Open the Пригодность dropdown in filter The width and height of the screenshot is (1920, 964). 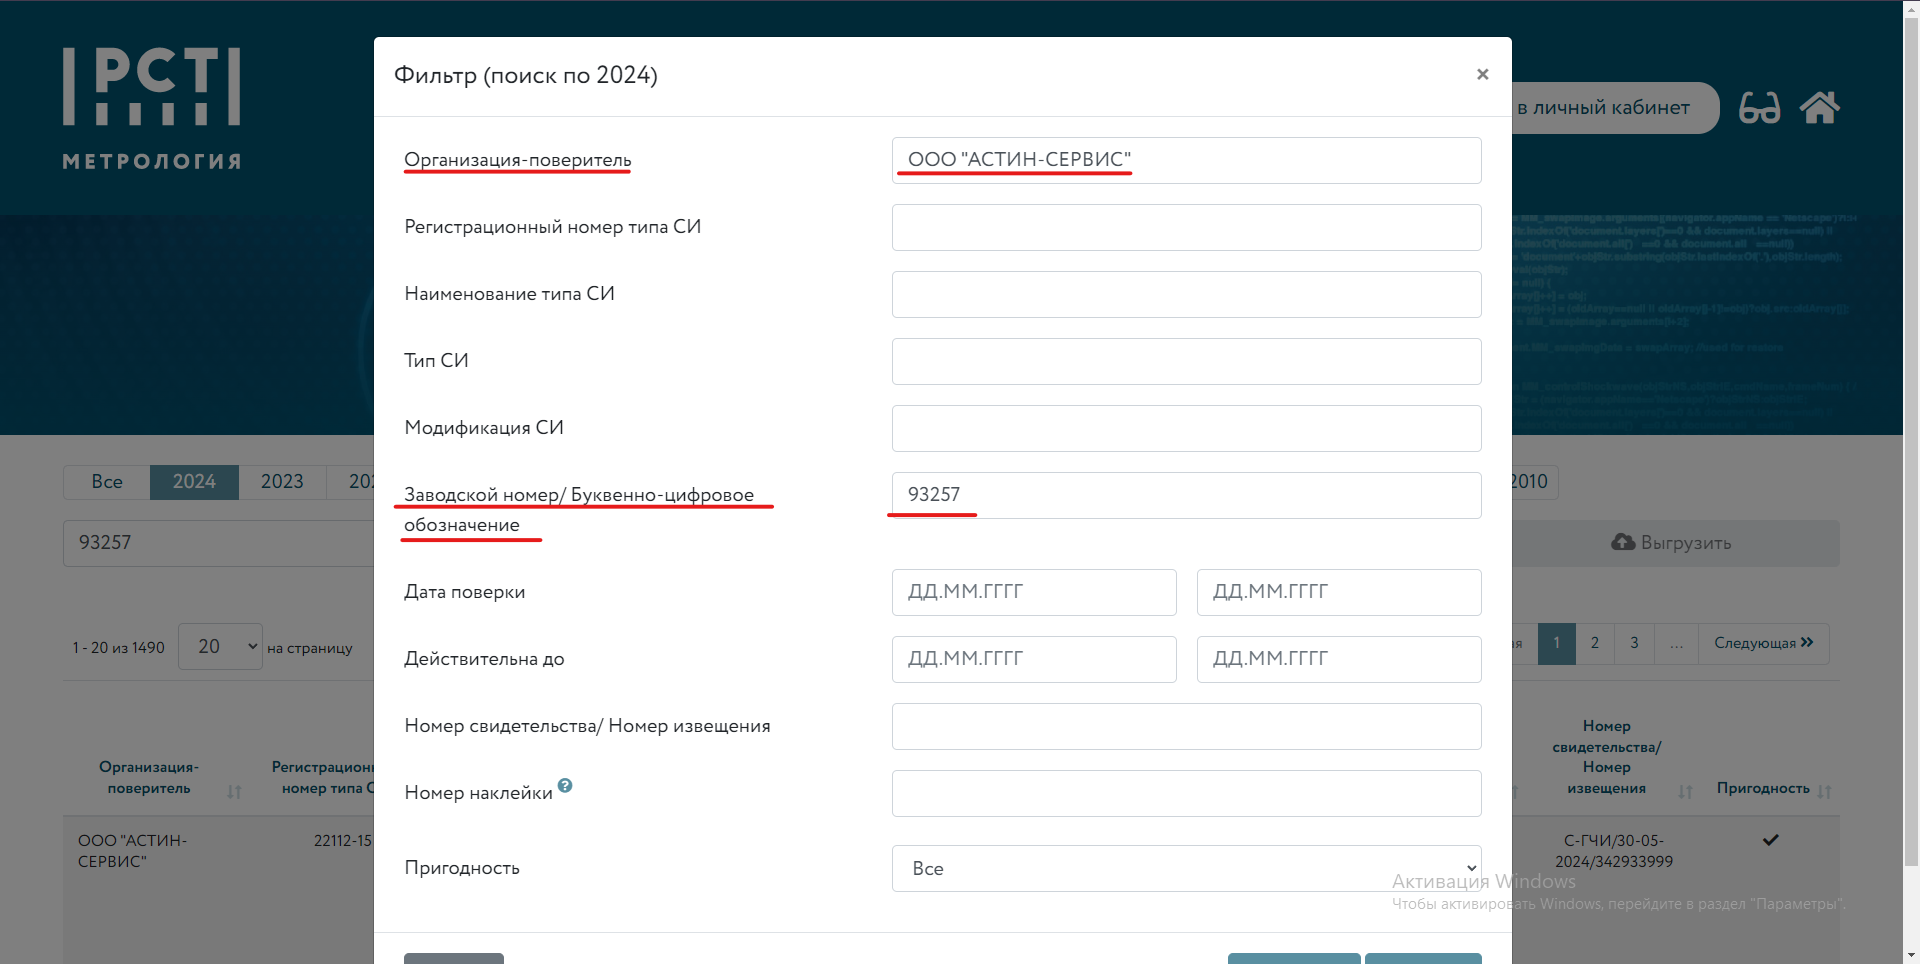click(1186, 868)
